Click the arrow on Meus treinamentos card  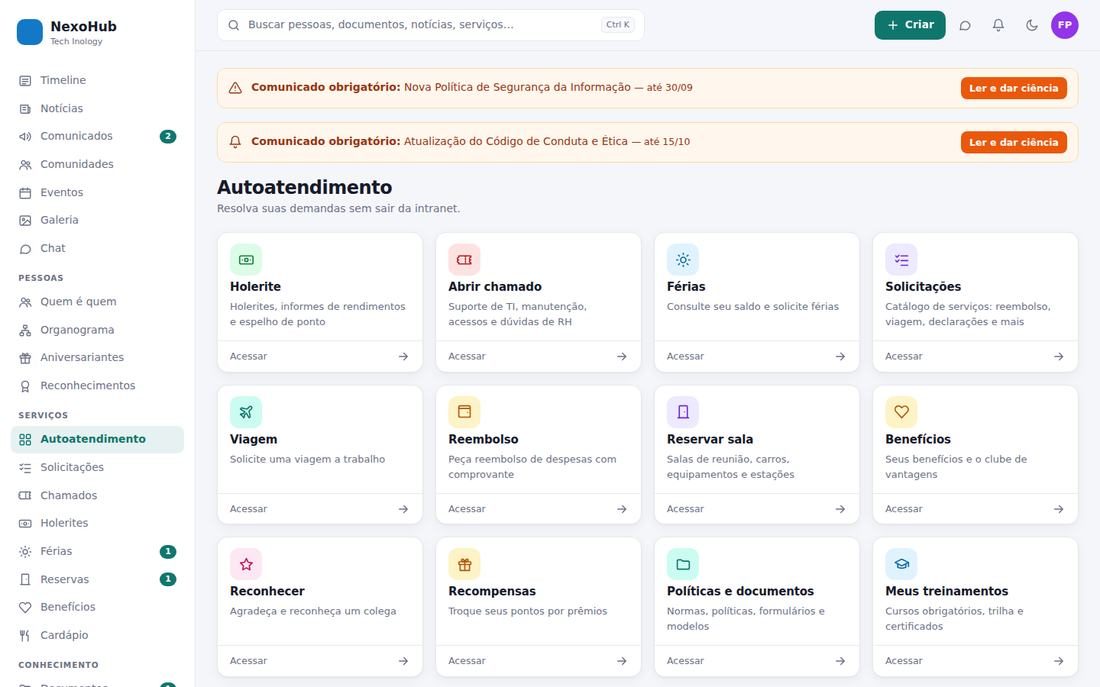point(1059,661)
